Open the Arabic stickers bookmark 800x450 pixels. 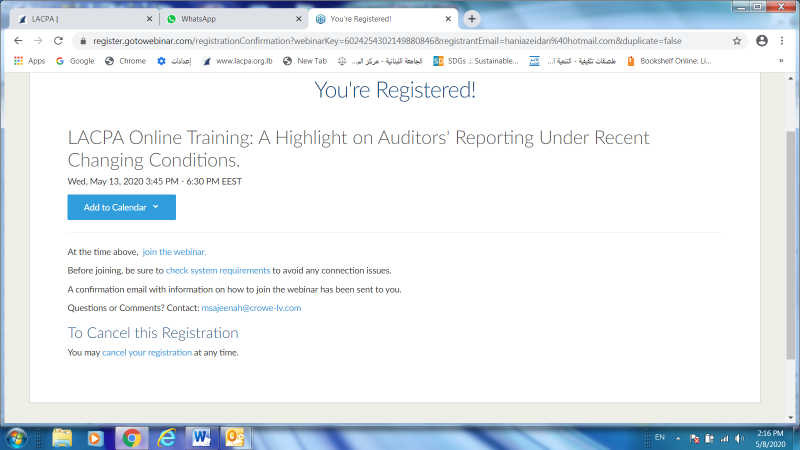572,61
